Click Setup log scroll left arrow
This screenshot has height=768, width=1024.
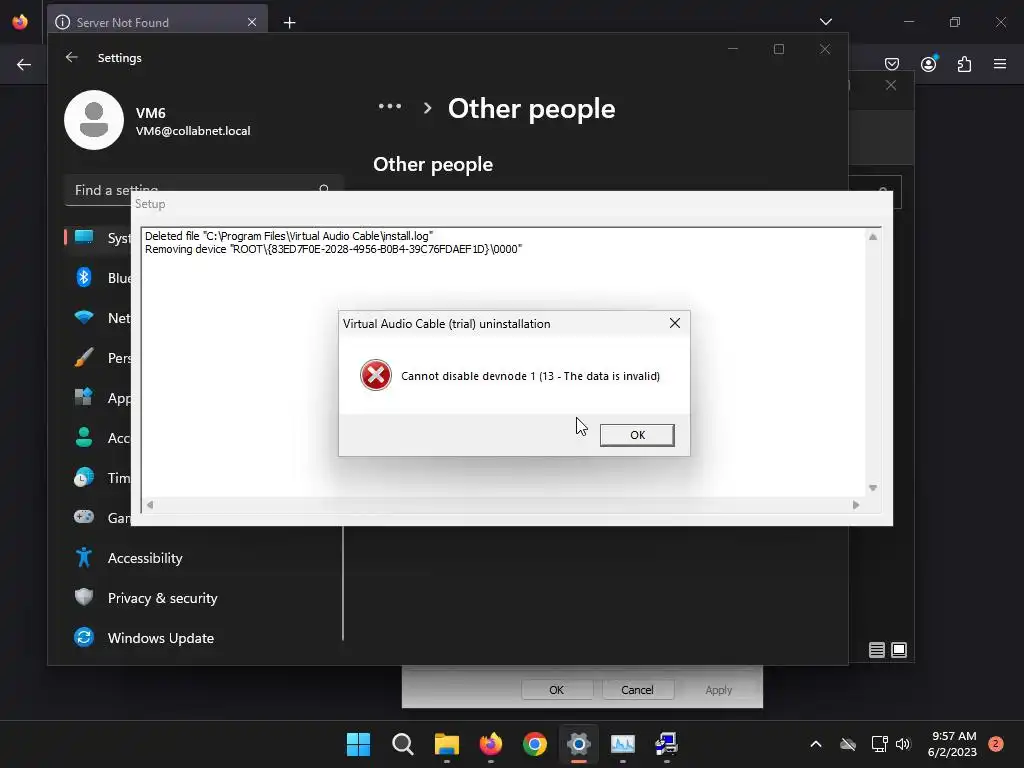[x=150, y=504]
